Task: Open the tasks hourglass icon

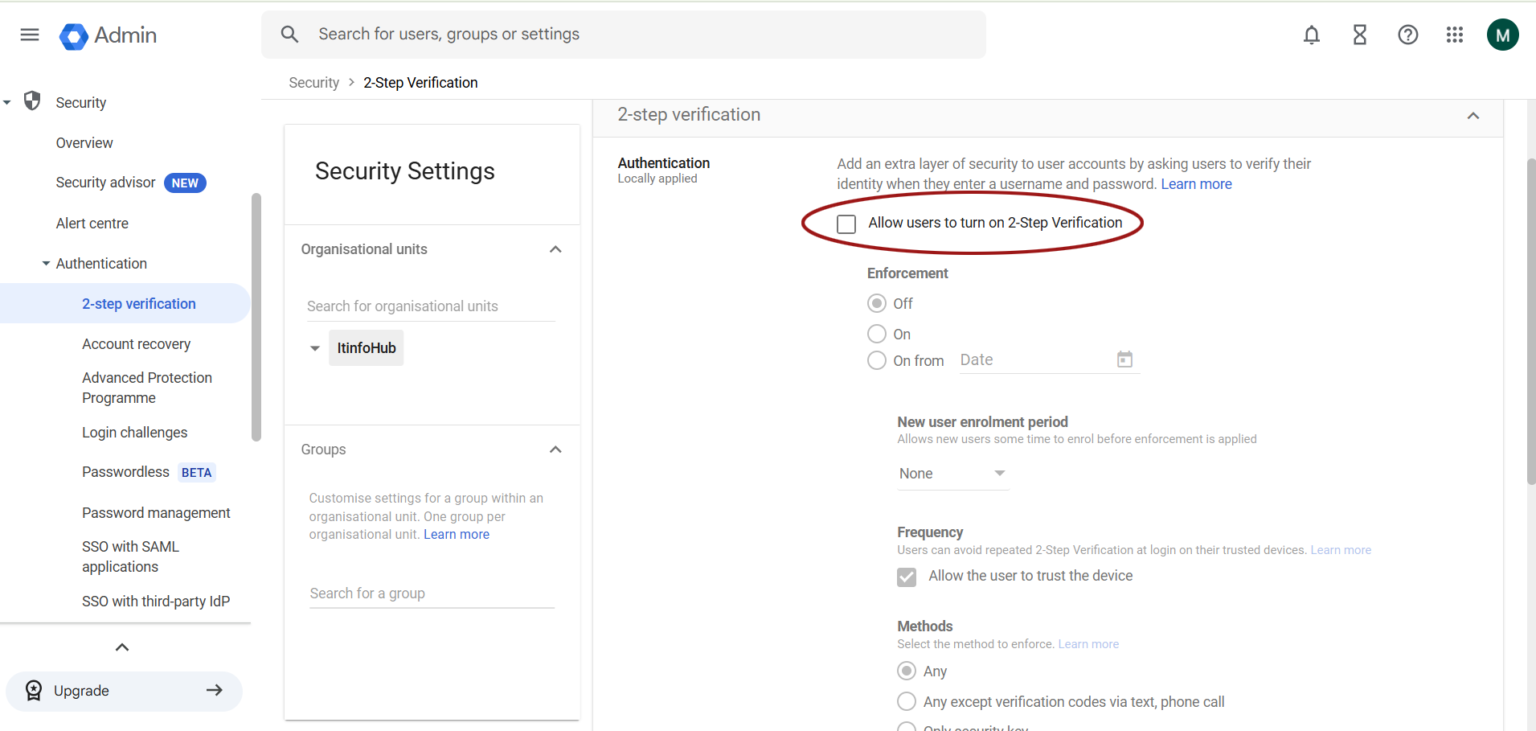Action: click(1359, 34)
